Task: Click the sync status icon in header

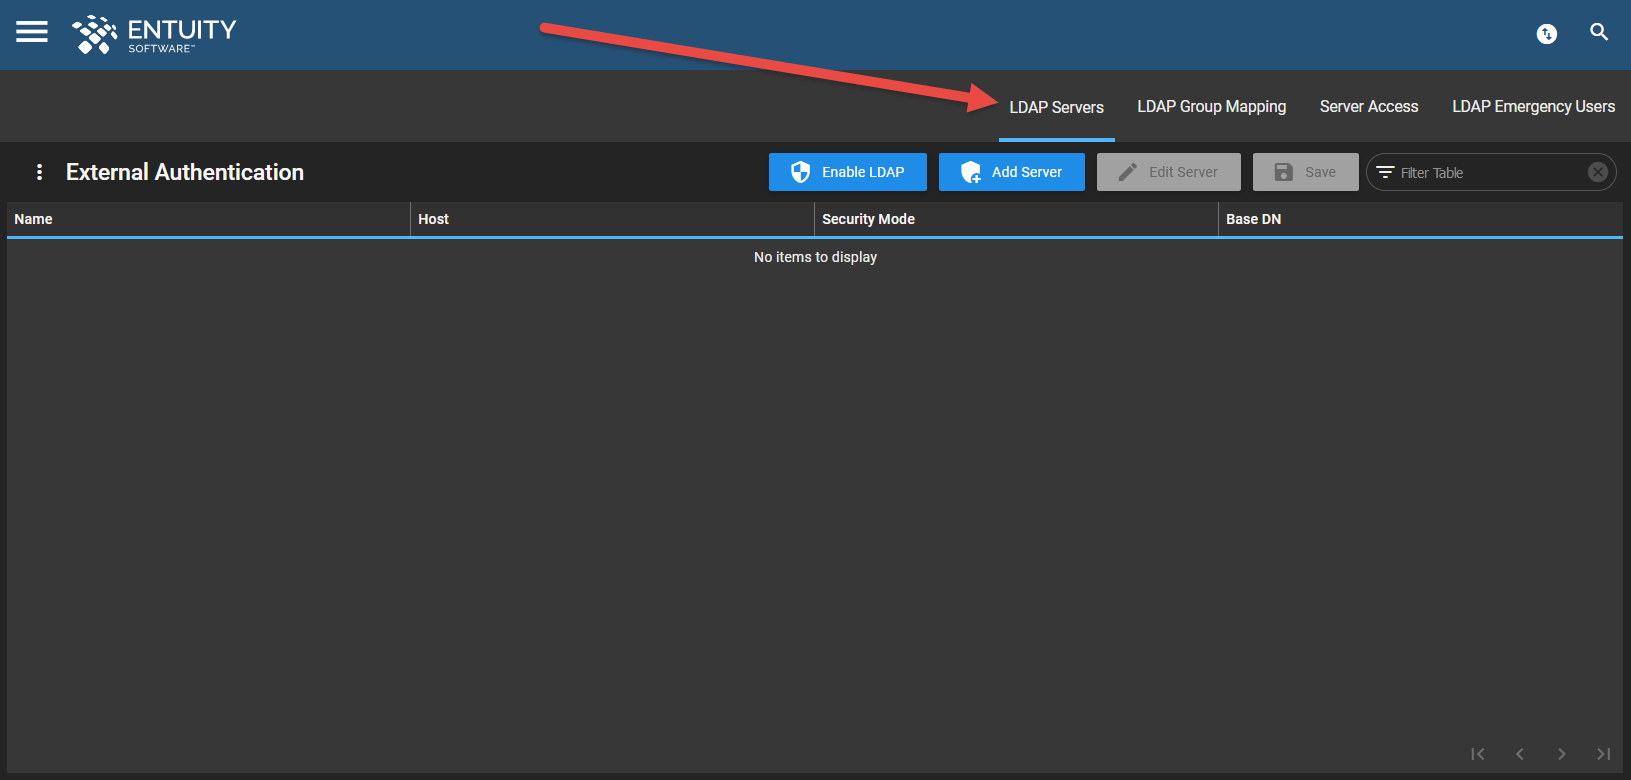Action: 1546,34
